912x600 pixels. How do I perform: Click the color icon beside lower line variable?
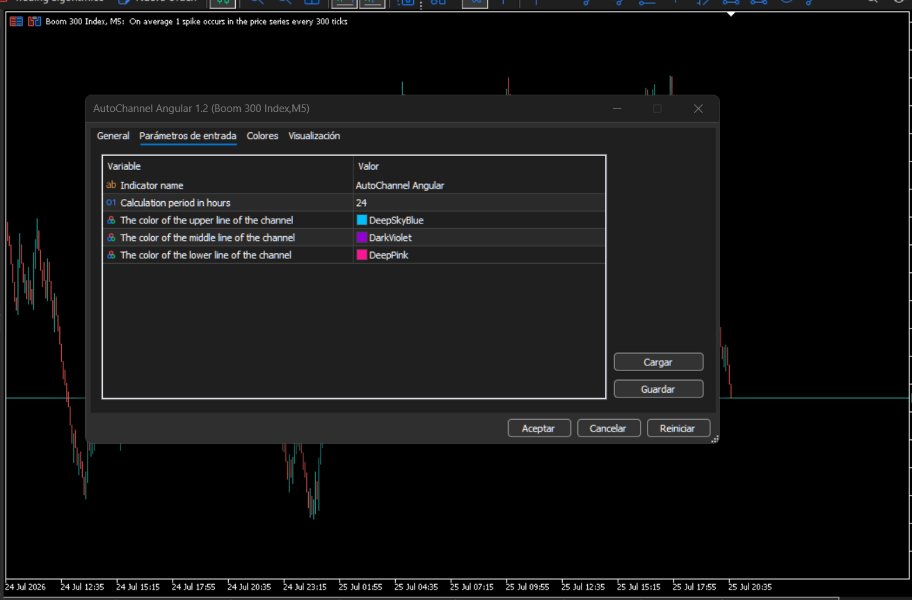click(x=111, y=255)
